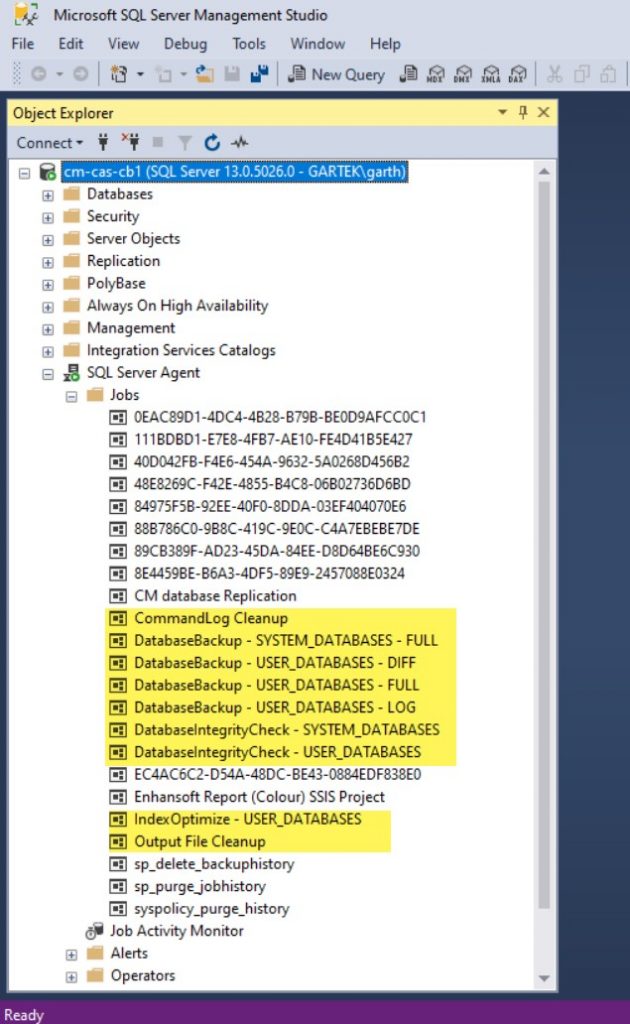Open the Tools menu
The width and height of the screenshot is (630, 1024).
(249, 44)
